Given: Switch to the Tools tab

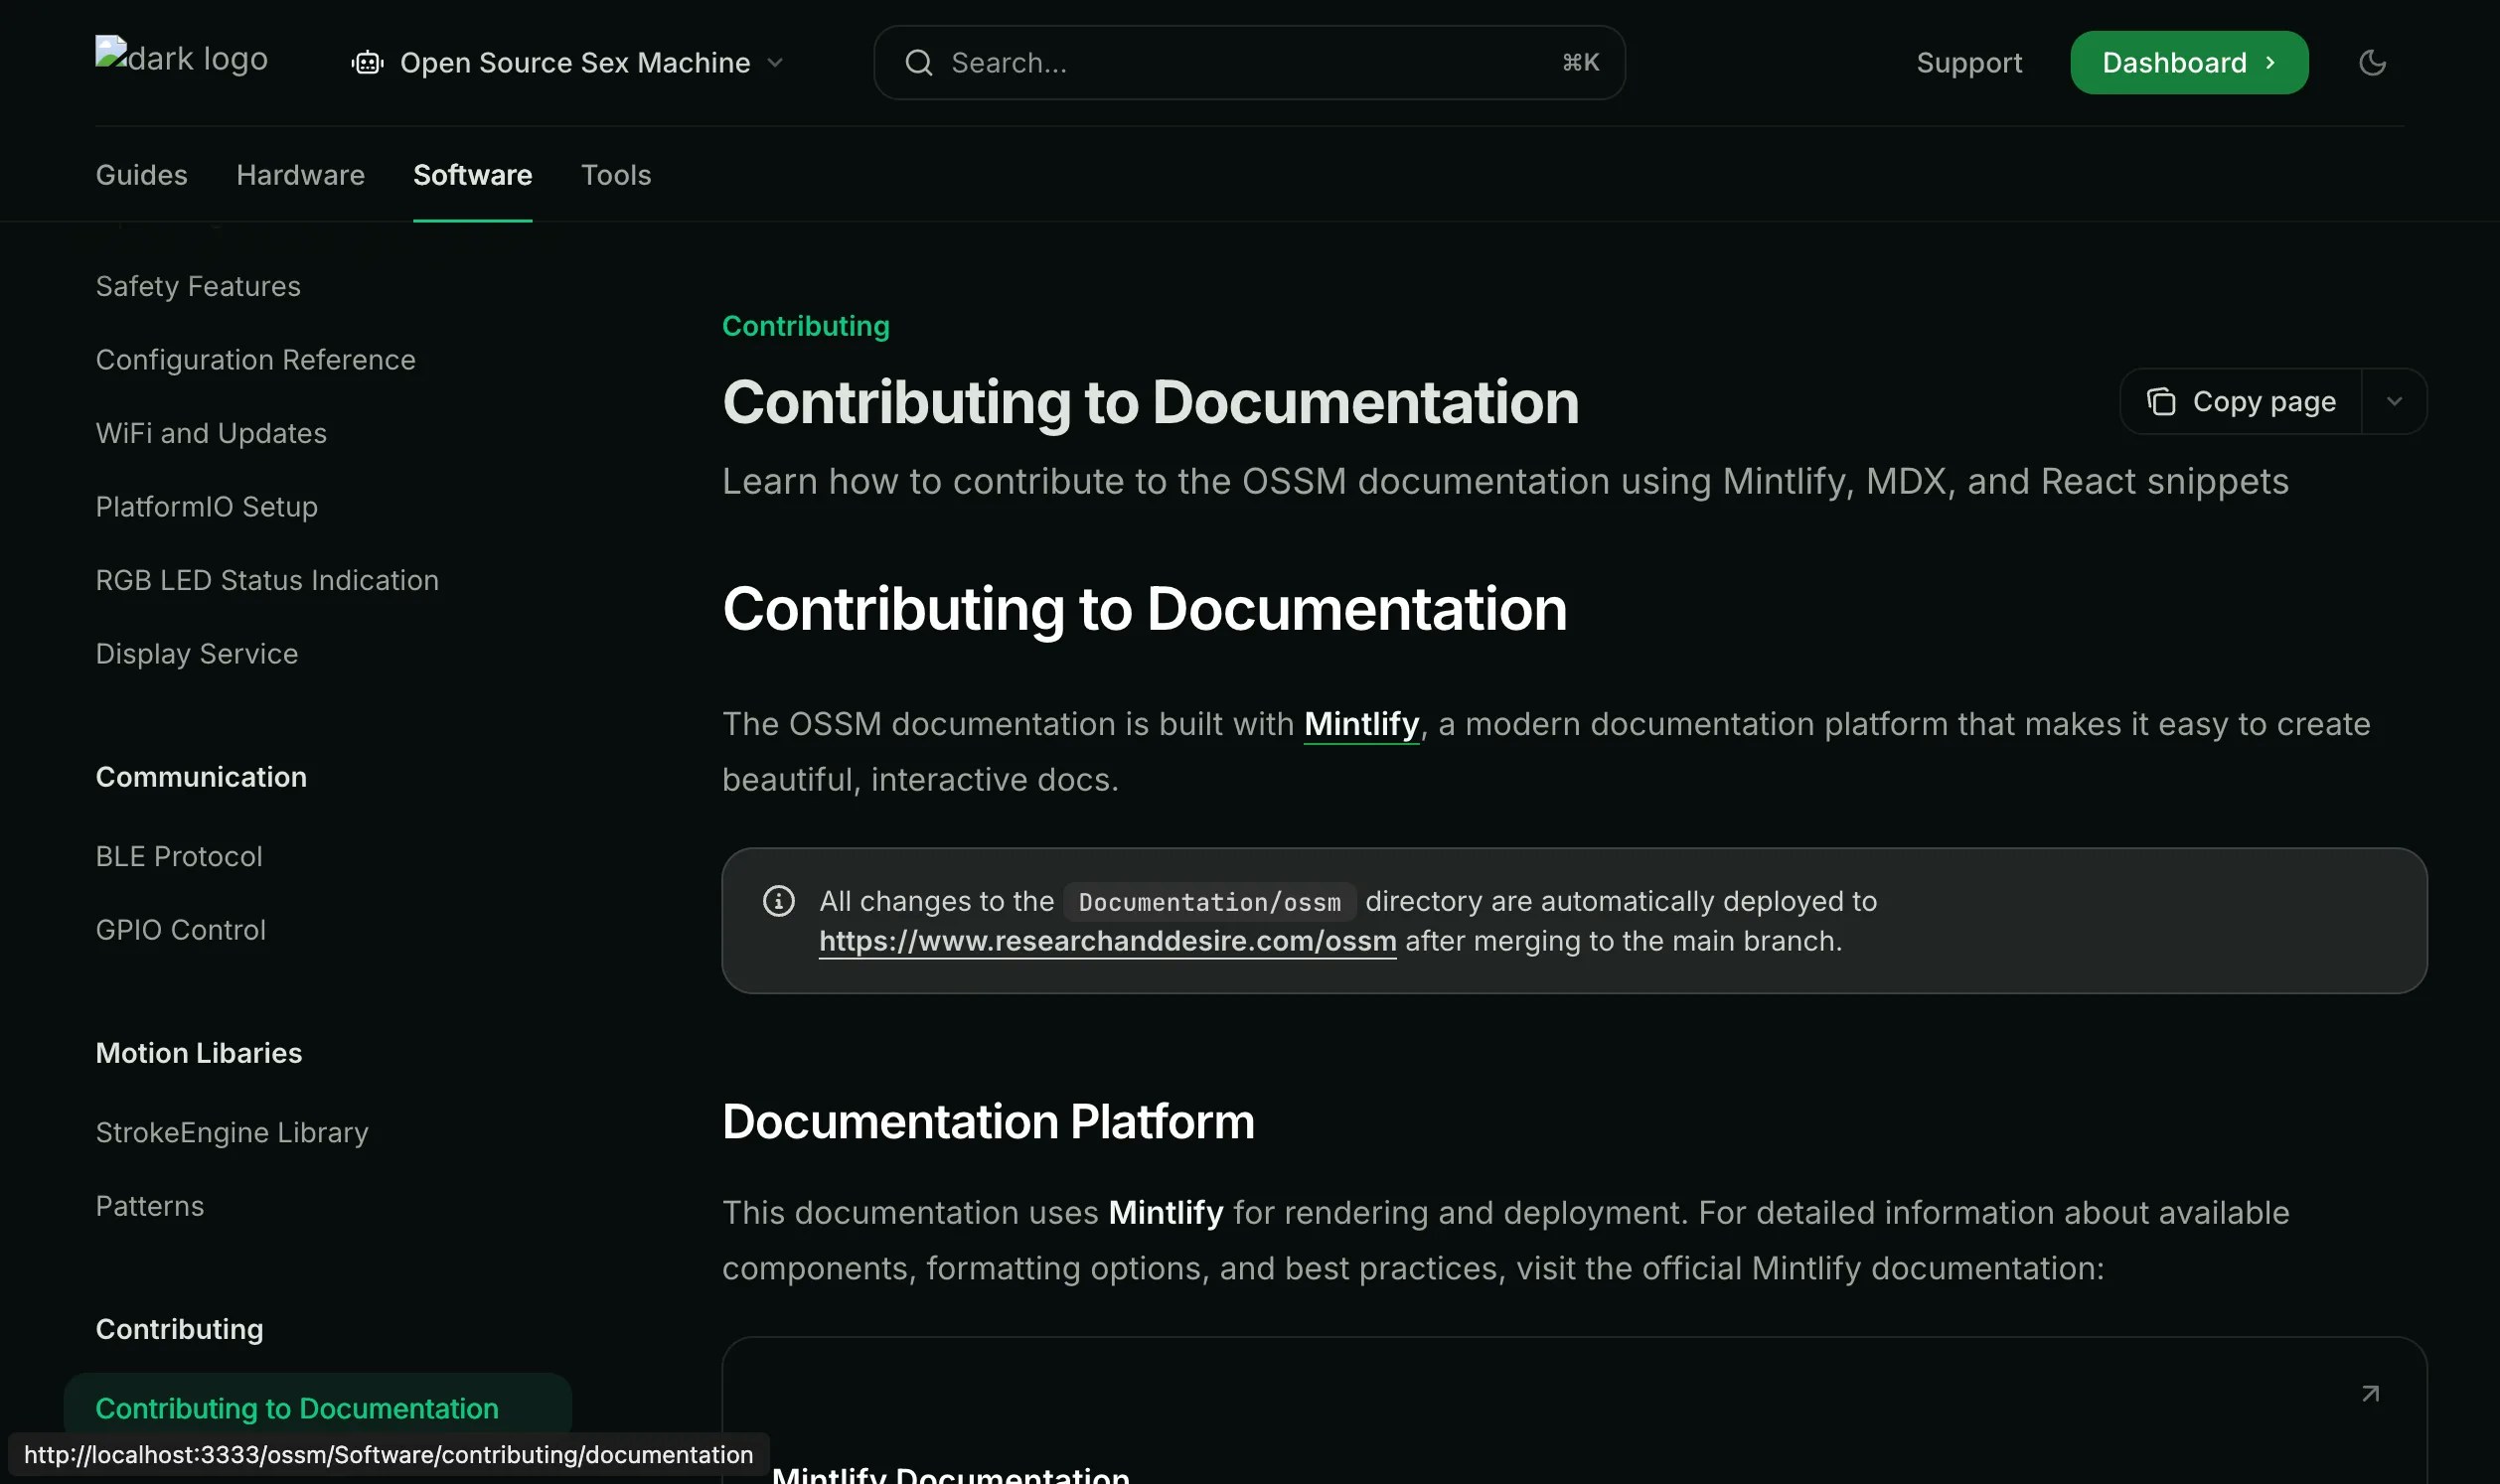Looking at the screenshot, I should [x=616, y=175].
